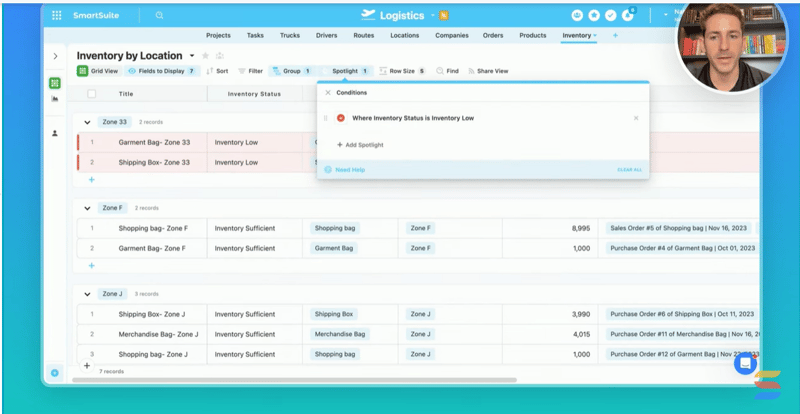The image size is (800, 414).
Task: Switch to the Orders tab
Action: pyautogui.click(x=493, y=35)
